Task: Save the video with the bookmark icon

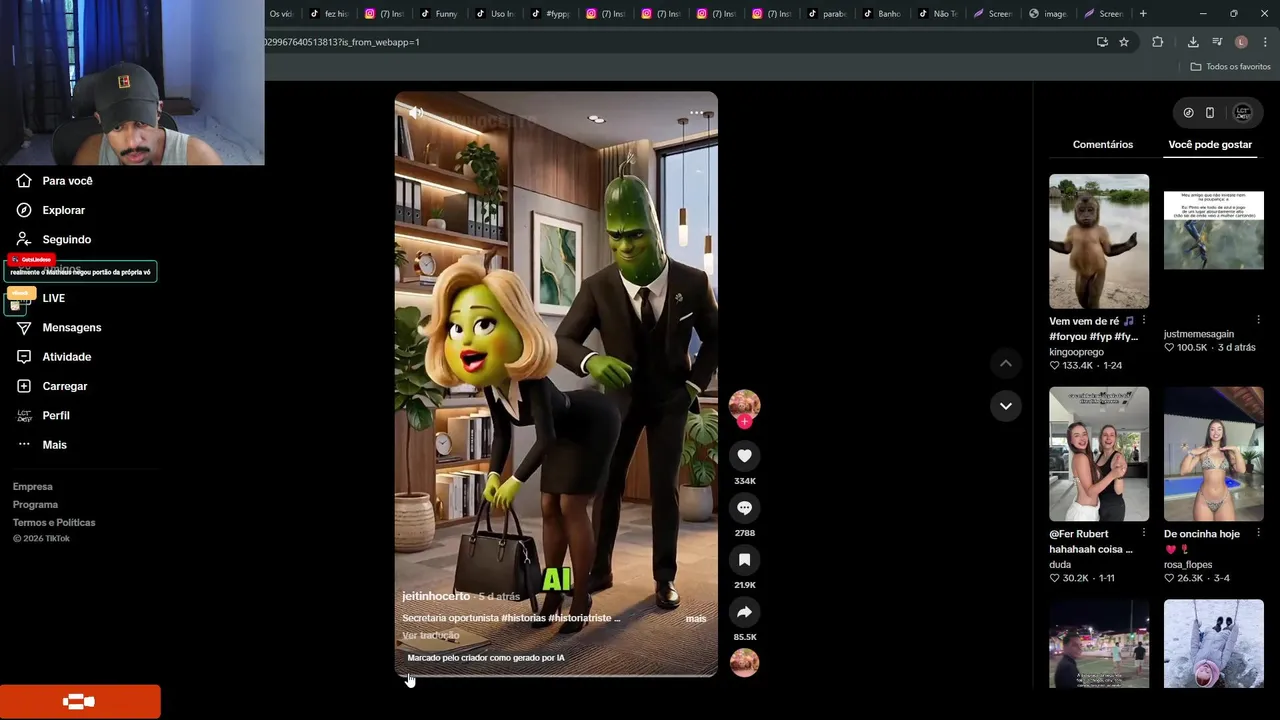Action: coord(744,560)
